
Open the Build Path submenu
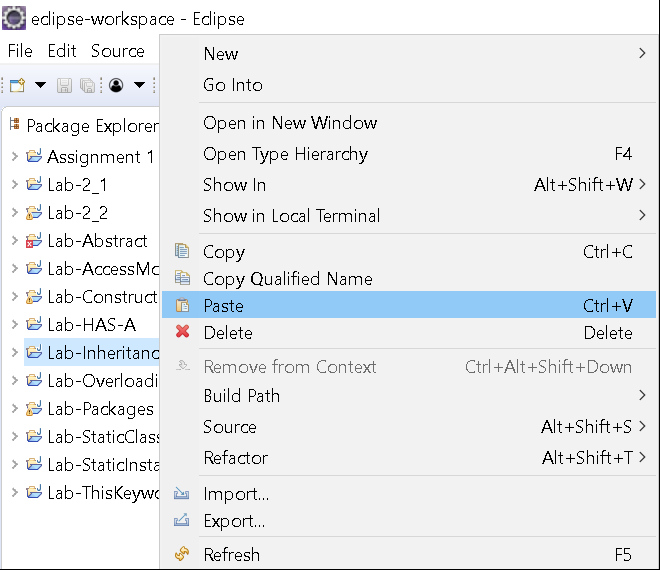pos(409,396)
